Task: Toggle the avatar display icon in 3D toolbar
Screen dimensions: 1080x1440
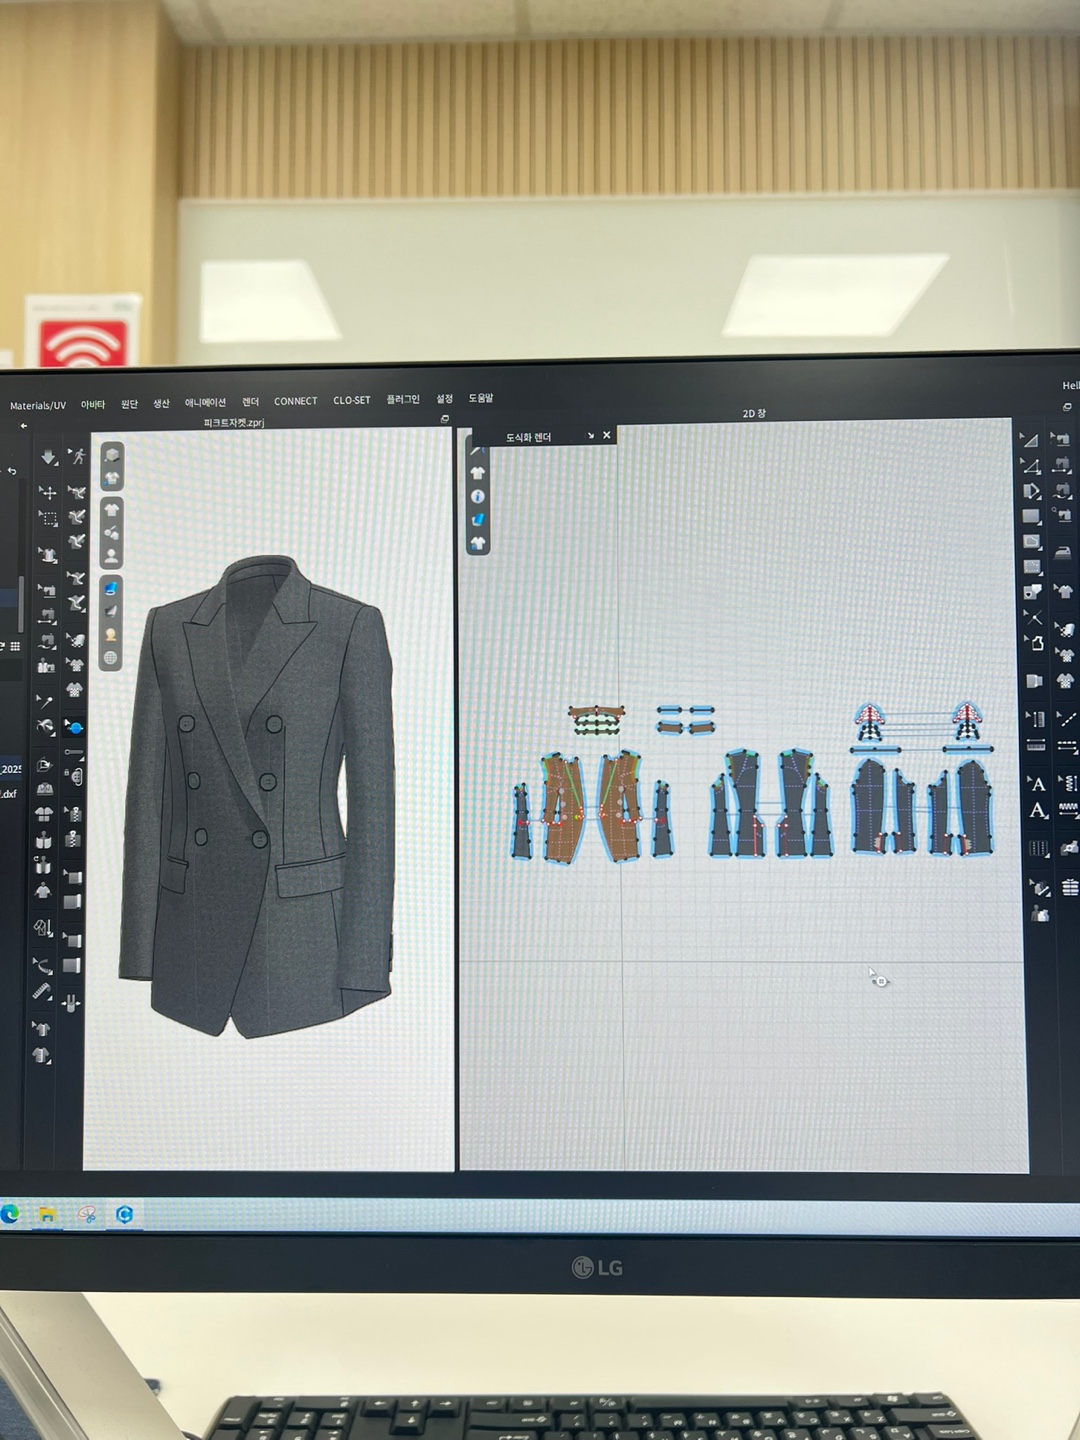Action: [x=111, y=556]
